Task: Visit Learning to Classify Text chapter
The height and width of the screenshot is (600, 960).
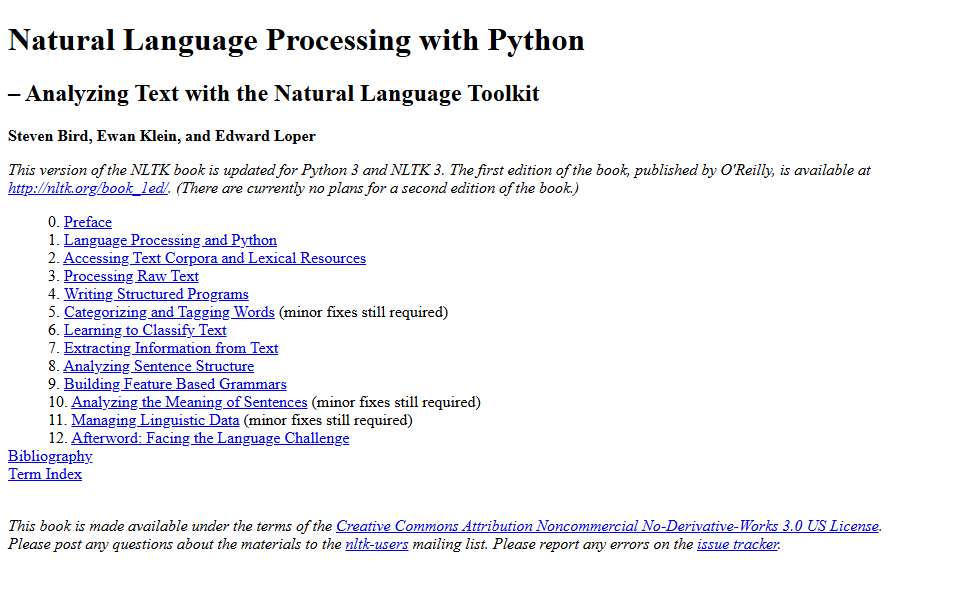Action: (145, 330)
